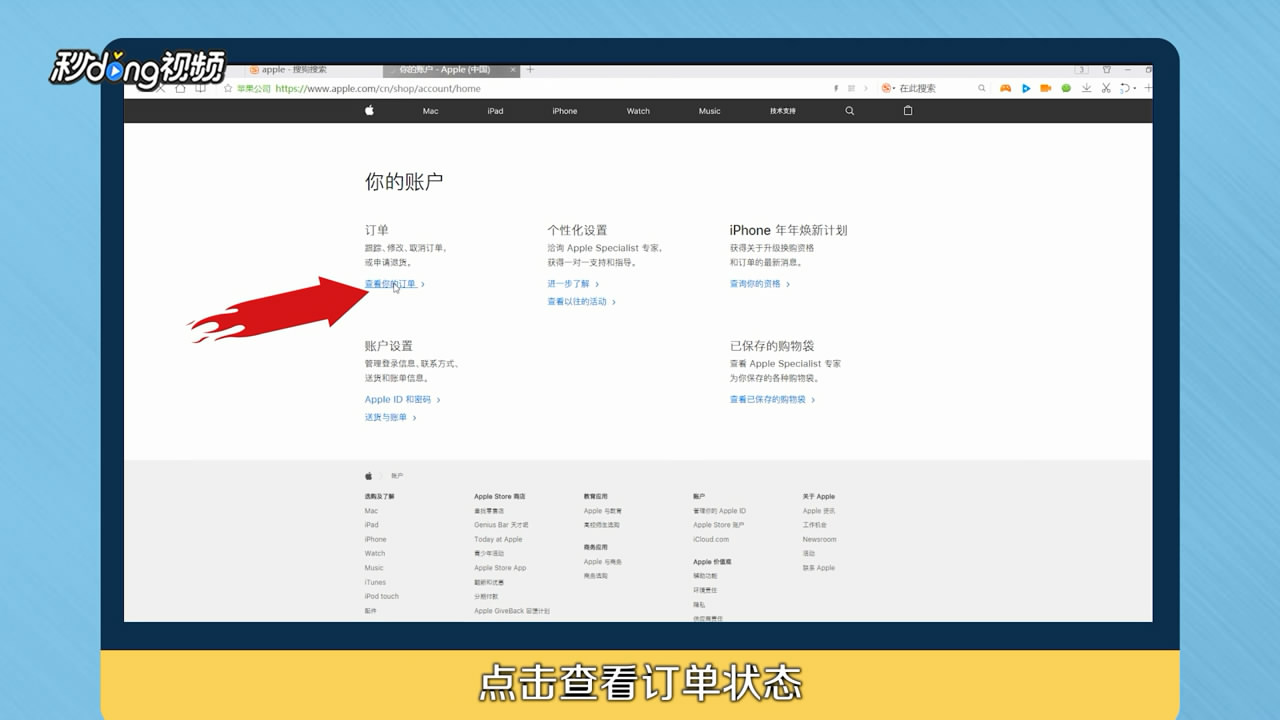Open Watch in the Apple navigation bar
This screenshot has height=720, width=1280.
tap(638, 111)
